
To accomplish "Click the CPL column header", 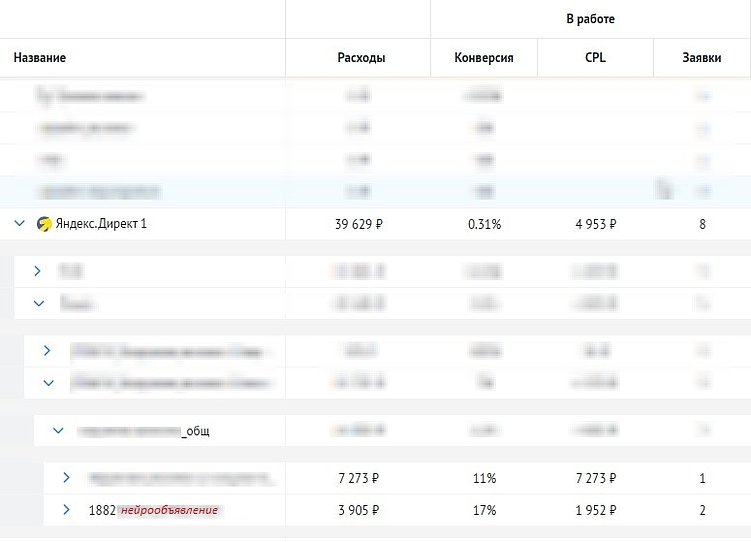I will coord(595,58).
